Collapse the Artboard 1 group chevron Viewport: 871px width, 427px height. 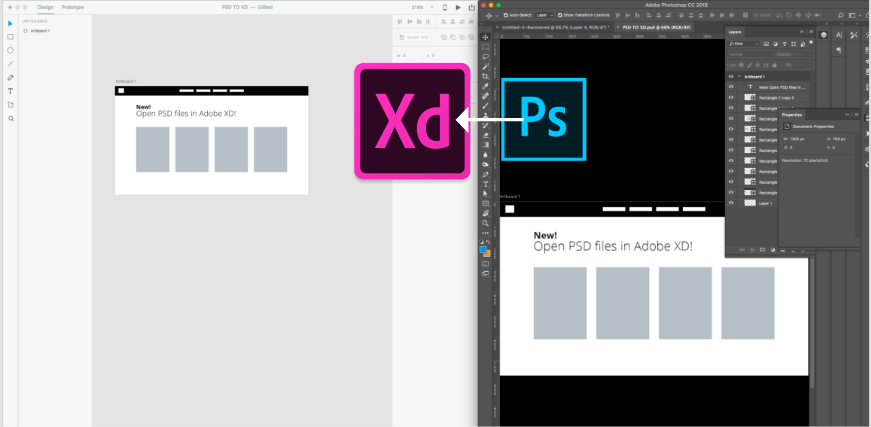(x=739, y=76)
